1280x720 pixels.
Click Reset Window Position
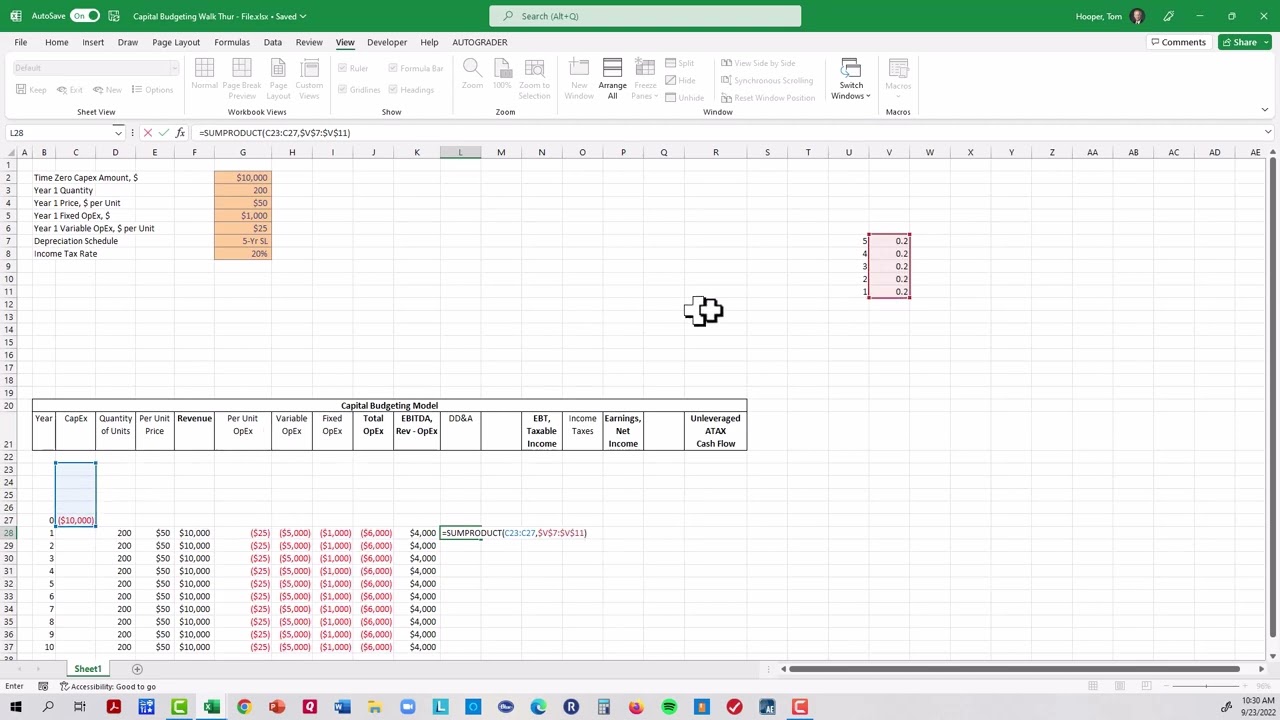(768, 97)
